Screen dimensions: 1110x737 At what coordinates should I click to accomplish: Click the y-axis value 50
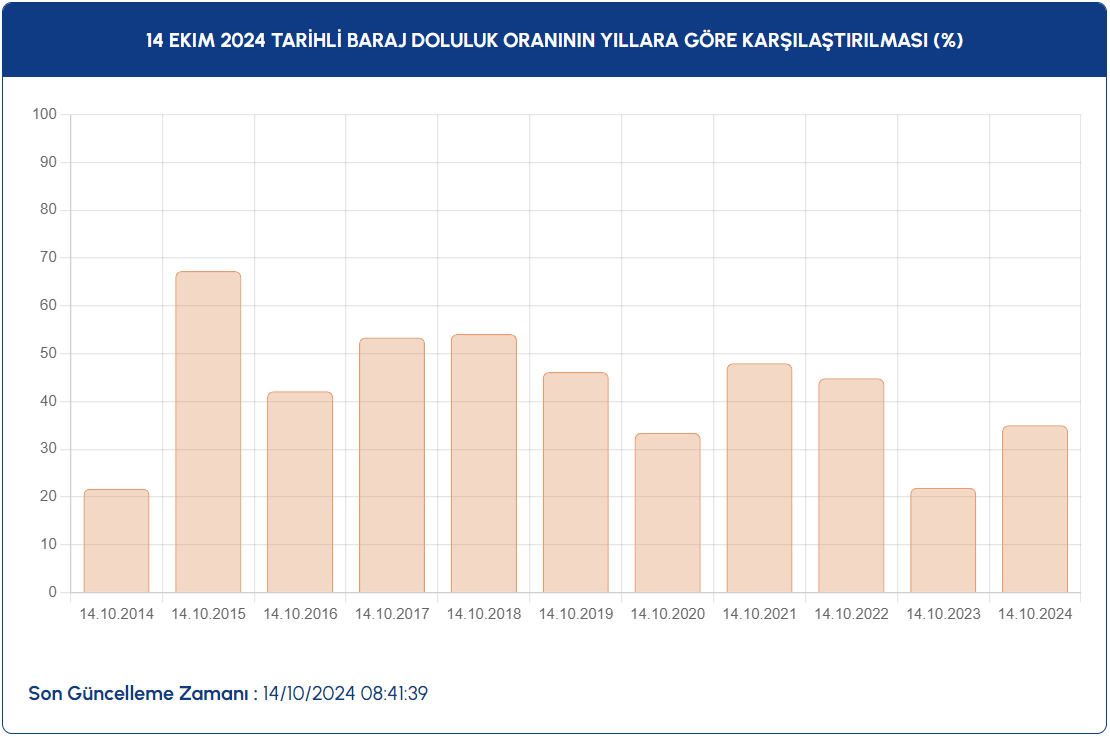[x=48, y=353]
